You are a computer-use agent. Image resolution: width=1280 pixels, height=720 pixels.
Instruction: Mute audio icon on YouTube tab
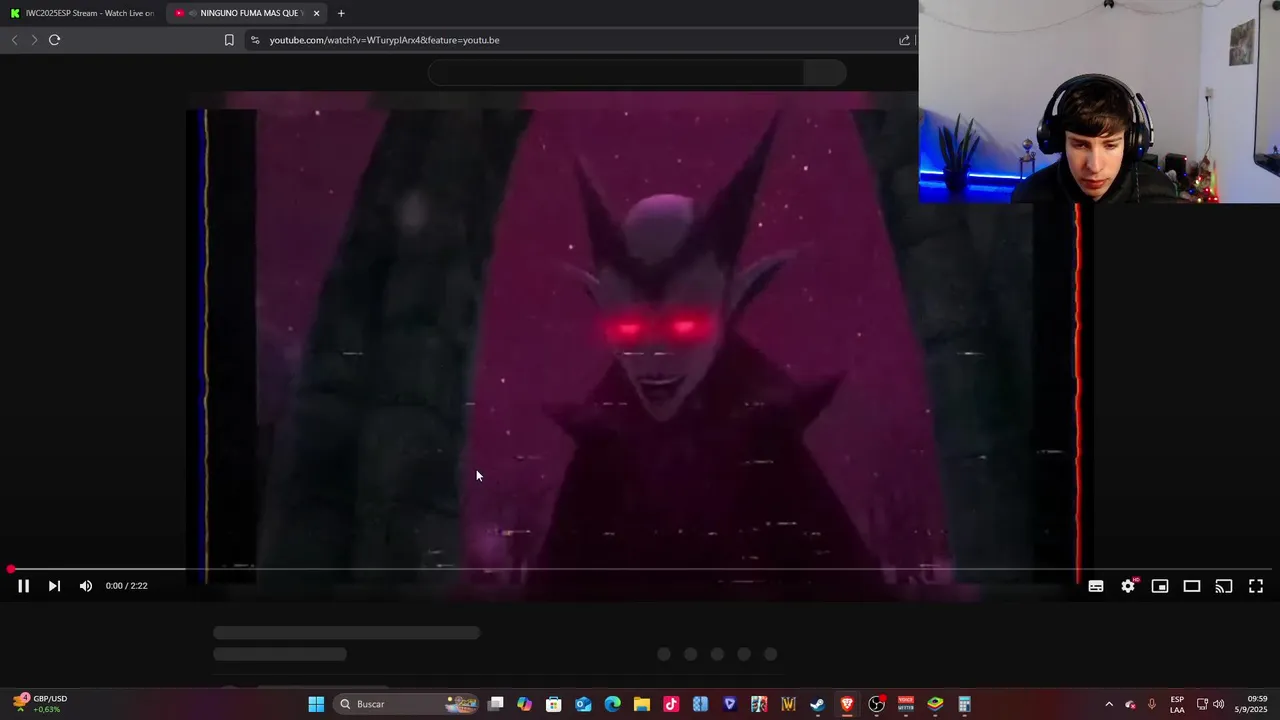coord(192,13)
